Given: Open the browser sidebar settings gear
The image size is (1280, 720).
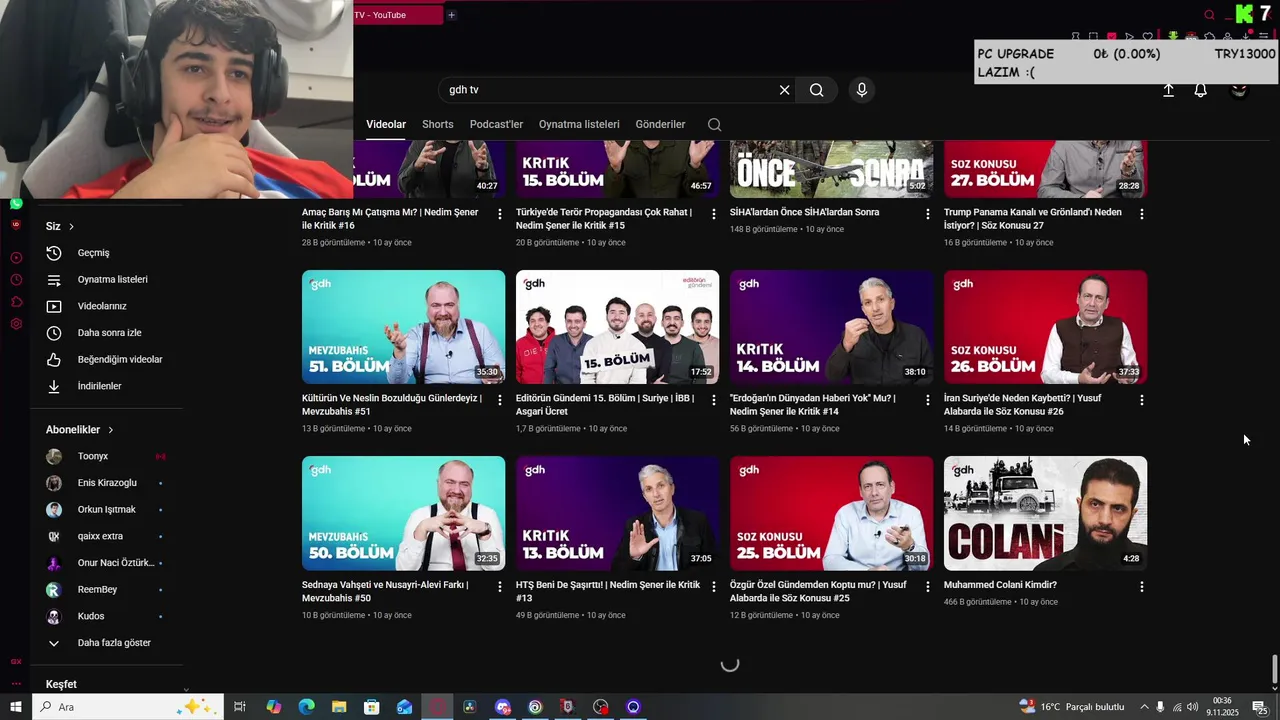Looking at the screenshot, I should tap(16, 324).
